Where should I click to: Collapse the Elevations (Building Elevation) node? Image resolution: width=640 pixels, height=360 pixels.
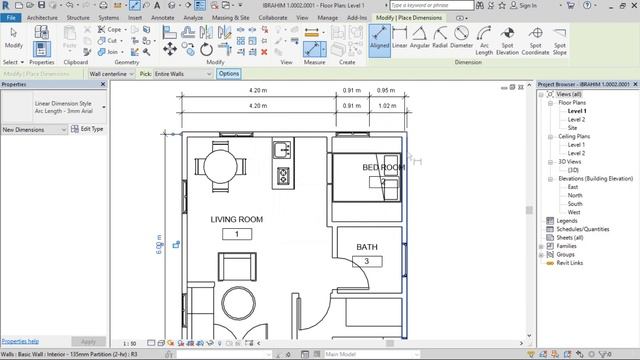550,179
